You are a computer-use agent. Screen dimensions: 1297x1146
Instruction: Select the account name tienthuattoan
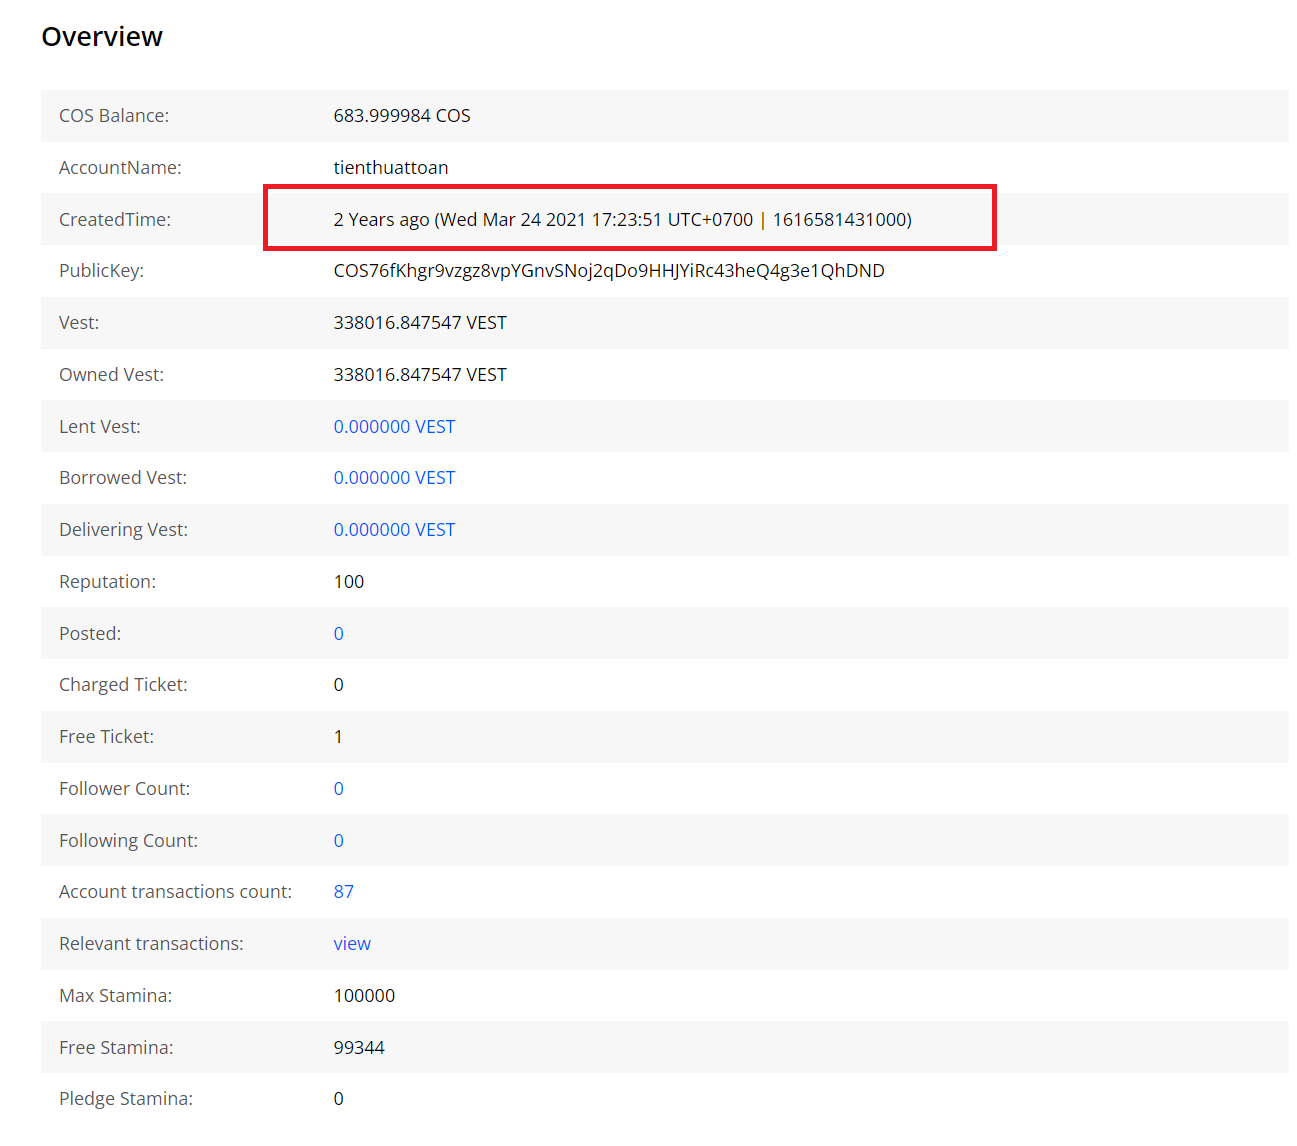(x=391, y=168)
